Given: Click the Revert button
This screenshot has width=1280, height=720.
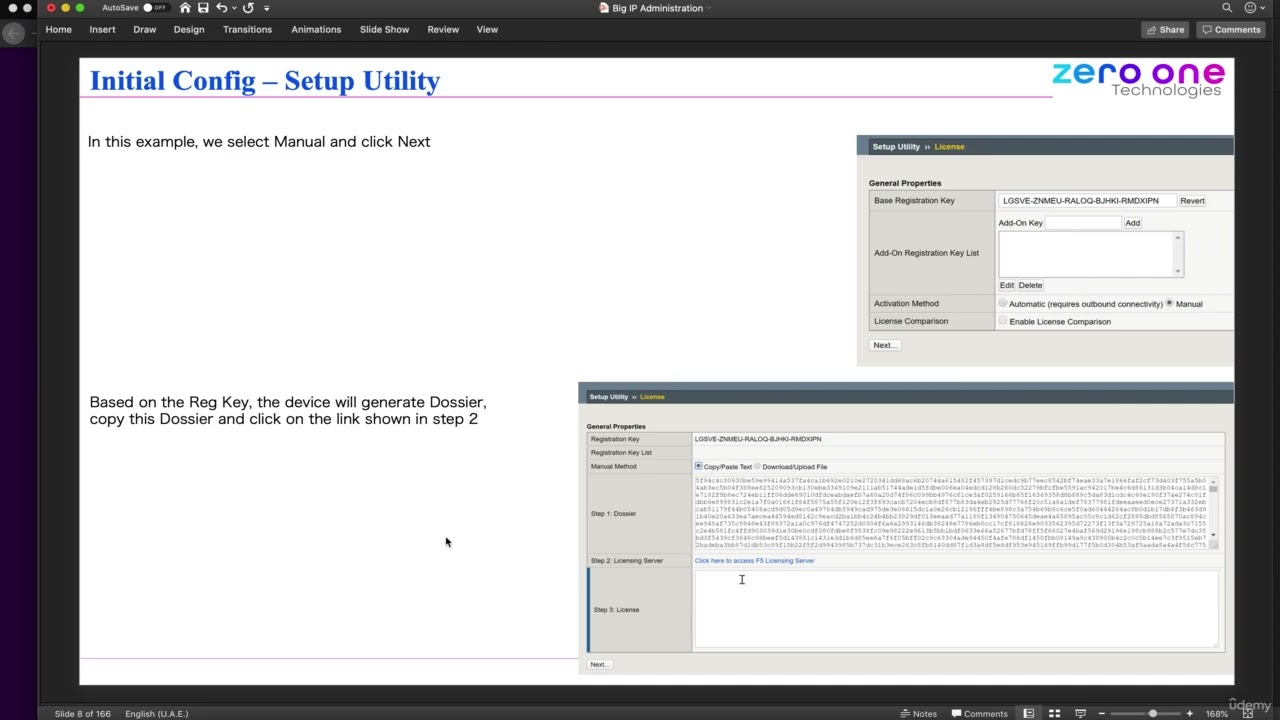Looking at the screenshot, I should tap(1192, 201).
